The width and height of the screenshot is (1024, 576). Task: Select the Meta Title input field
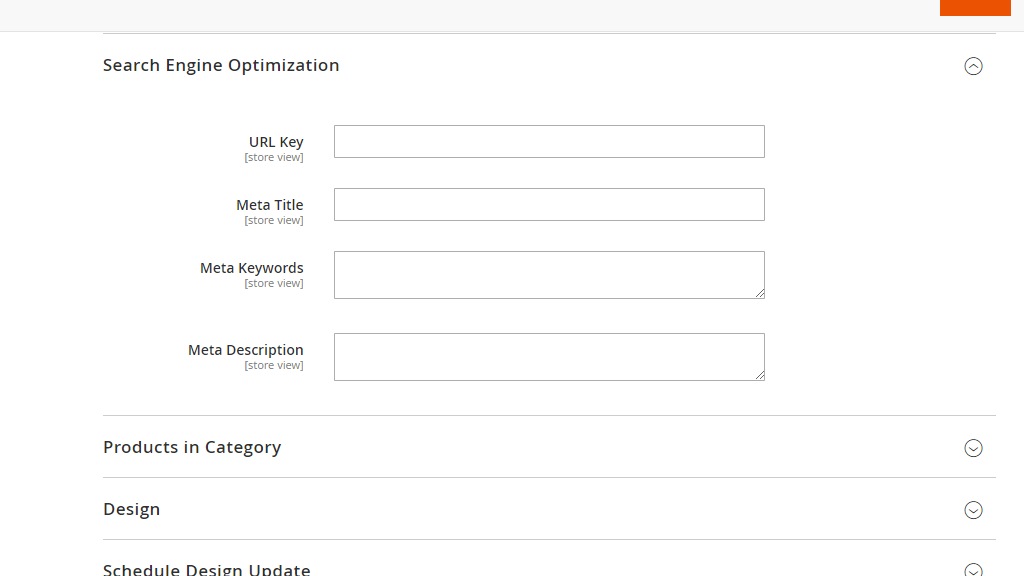tap(548, 204)
